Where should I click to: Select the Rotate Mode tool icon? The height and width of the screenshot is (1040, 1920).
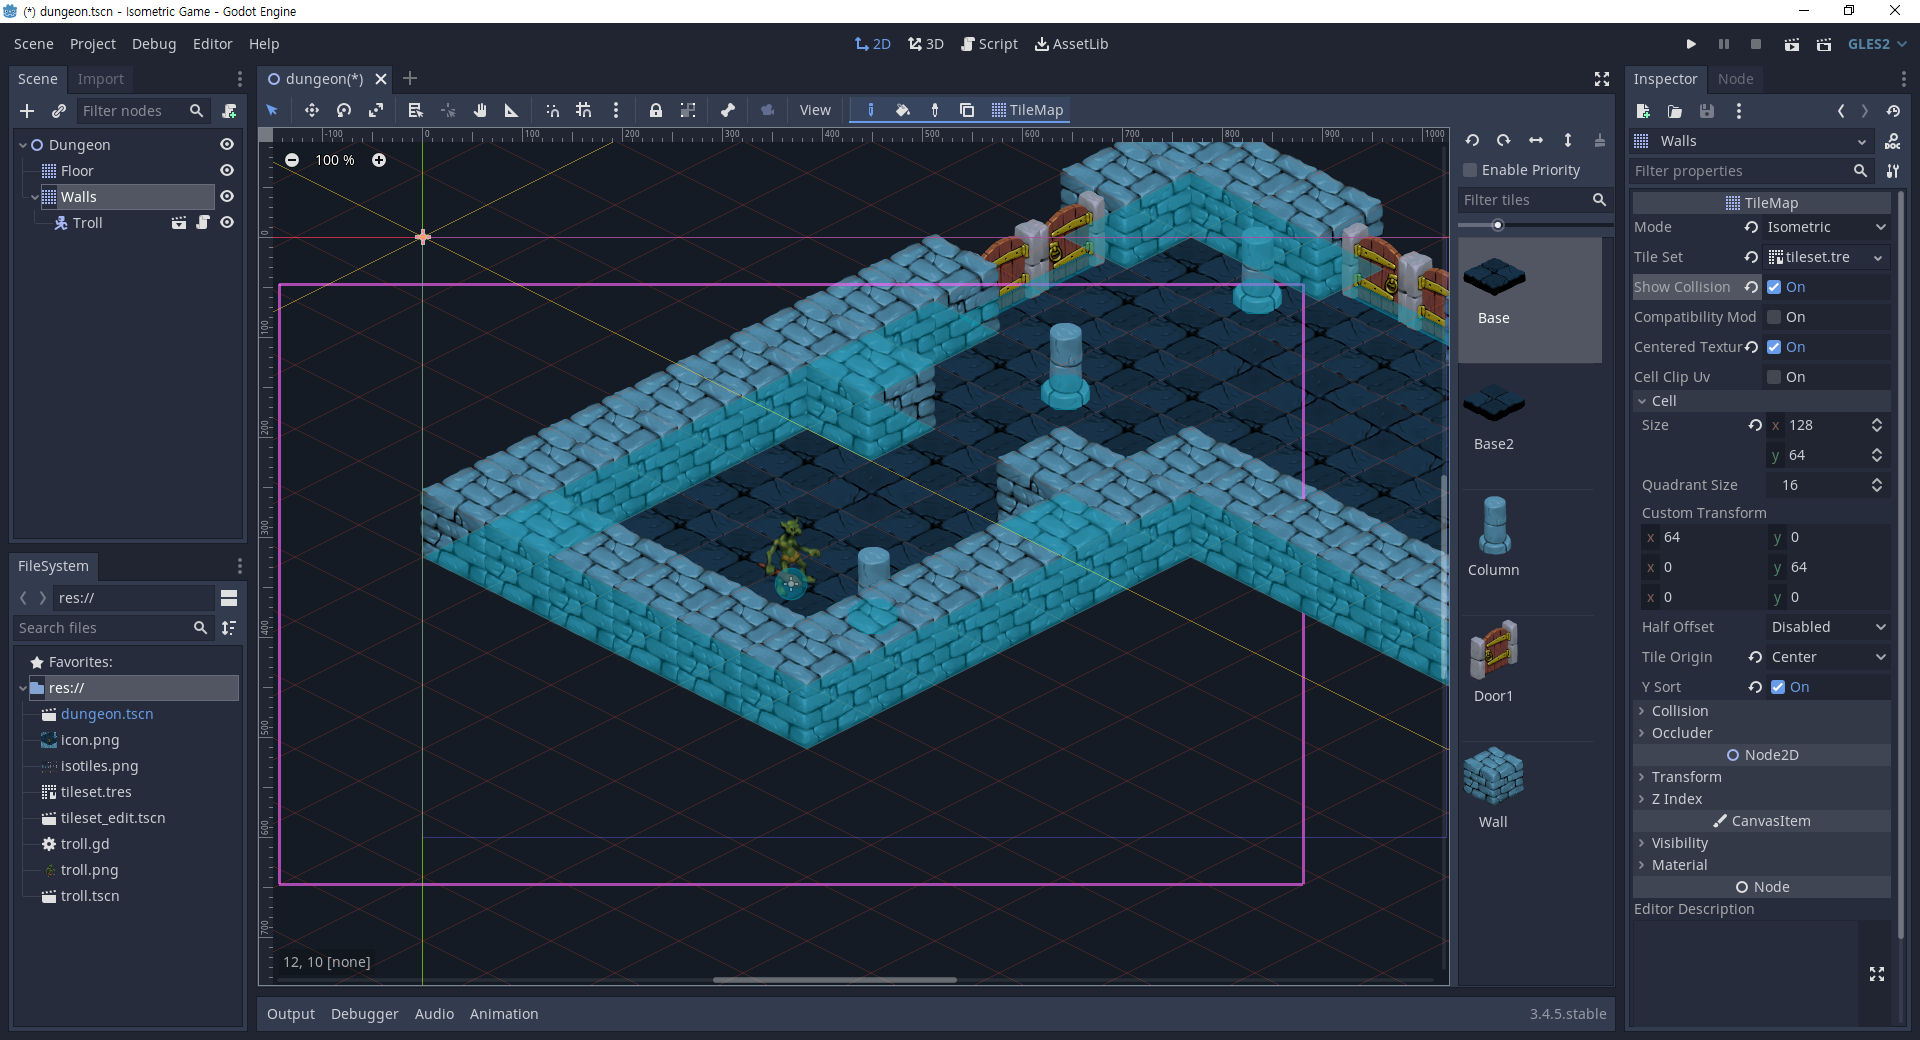[344, 110]
